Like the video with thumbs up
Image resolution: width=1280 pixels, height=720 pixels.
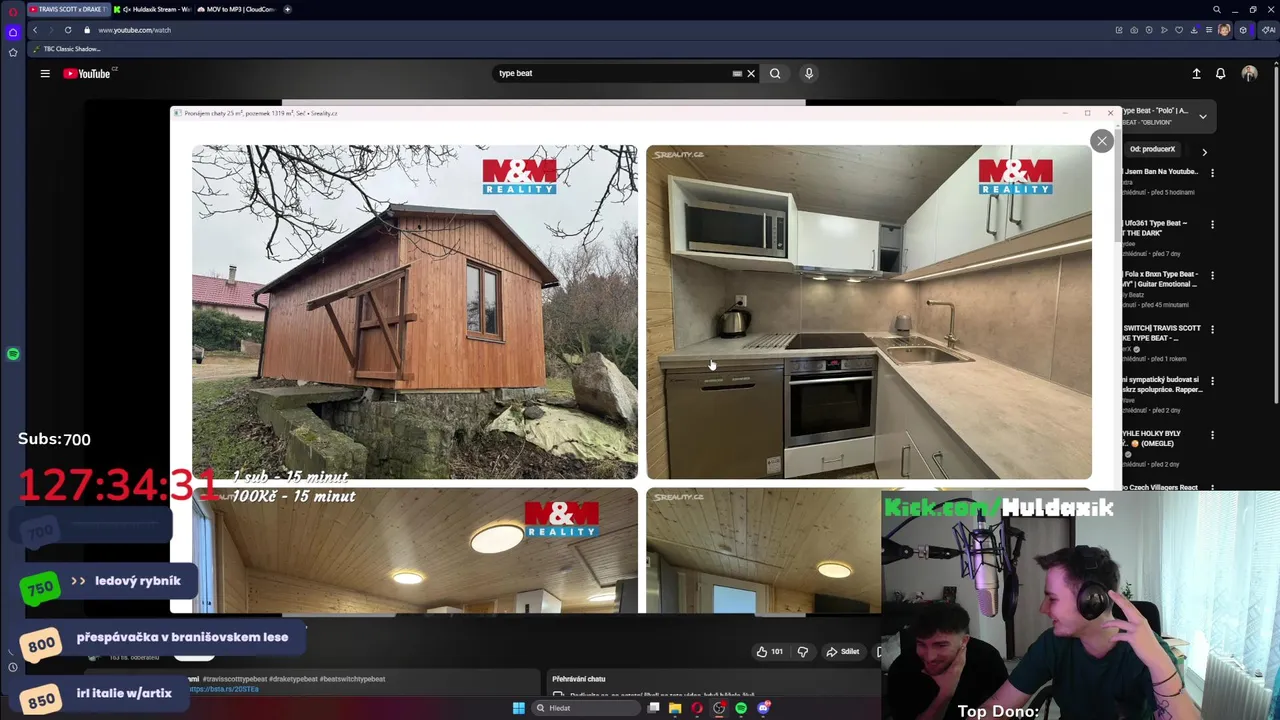(x=769, y=652)
